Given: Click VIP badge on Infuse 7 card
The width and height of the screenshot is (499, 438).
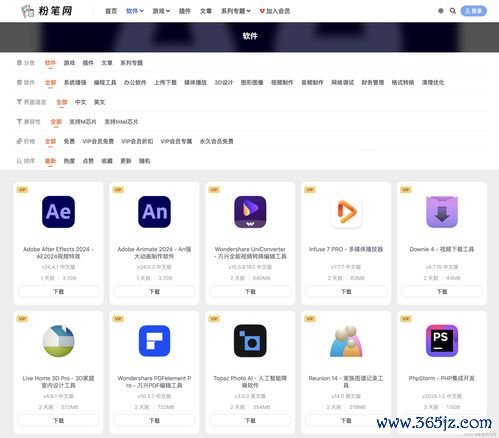Looking at the screenshot, I should tap(310, 190).
